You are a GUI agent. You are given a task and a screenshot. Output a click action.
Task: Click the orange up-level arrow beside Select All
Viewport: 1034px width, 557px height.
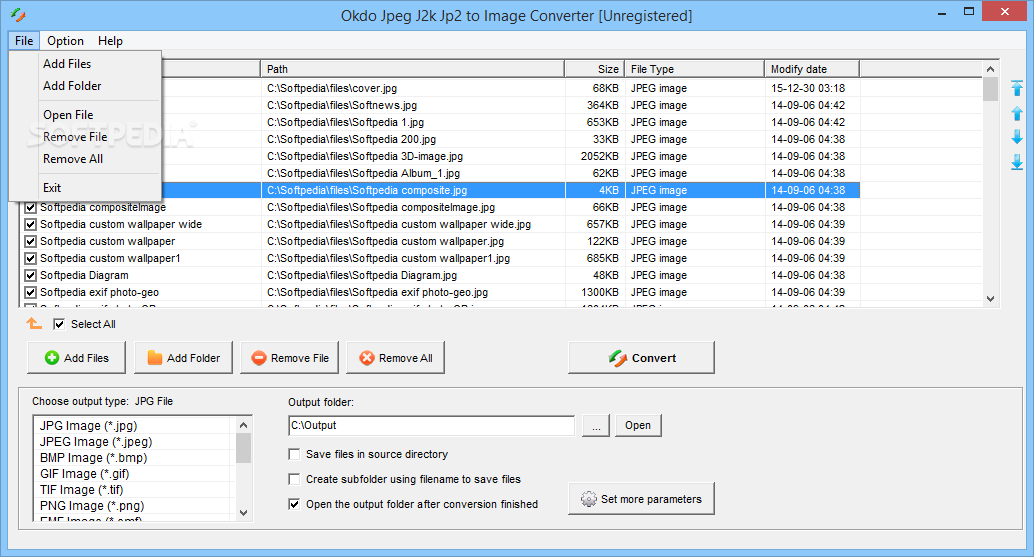pos(34,324)
